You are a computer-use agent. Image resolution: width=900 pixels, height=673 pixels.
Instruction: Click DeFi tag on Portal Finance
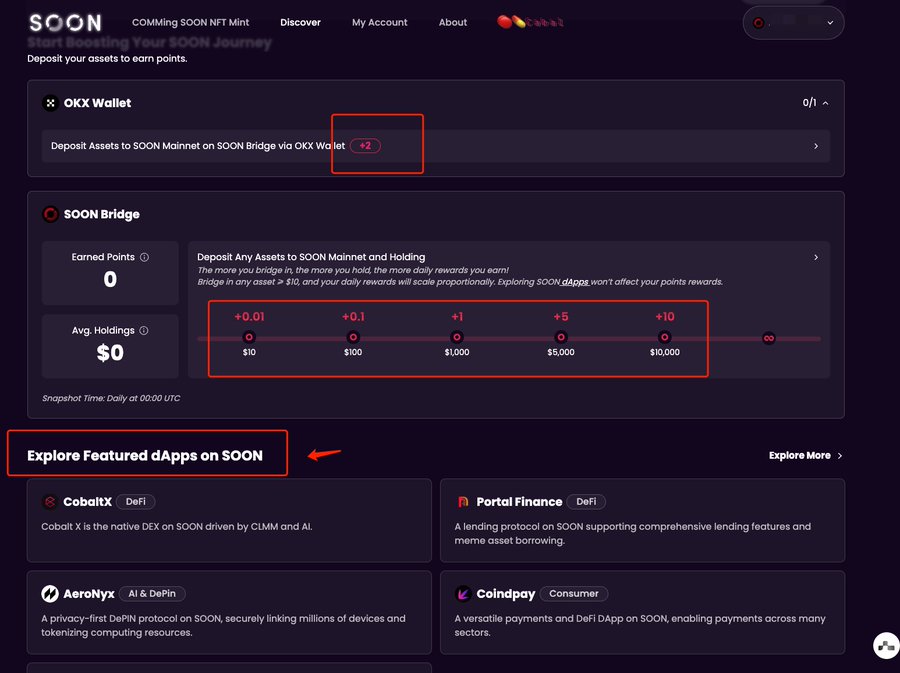pyautogui.click(x=586, y=501)
